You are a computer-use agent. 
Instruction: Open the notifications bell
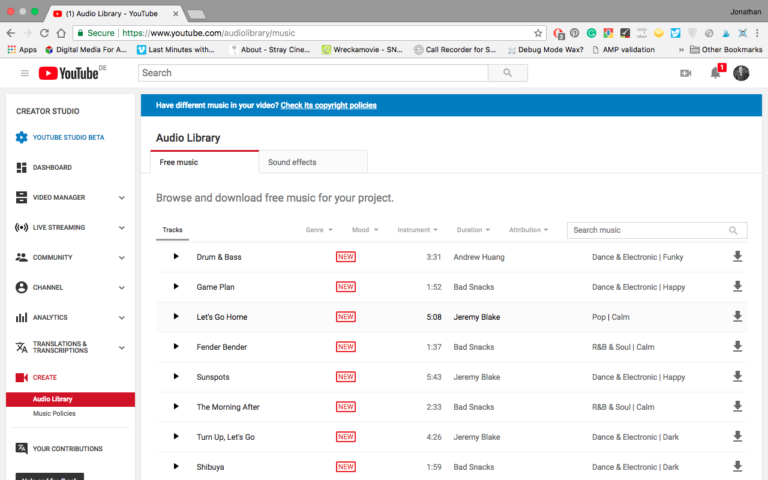pyautogui.click(x=716, y=73)
